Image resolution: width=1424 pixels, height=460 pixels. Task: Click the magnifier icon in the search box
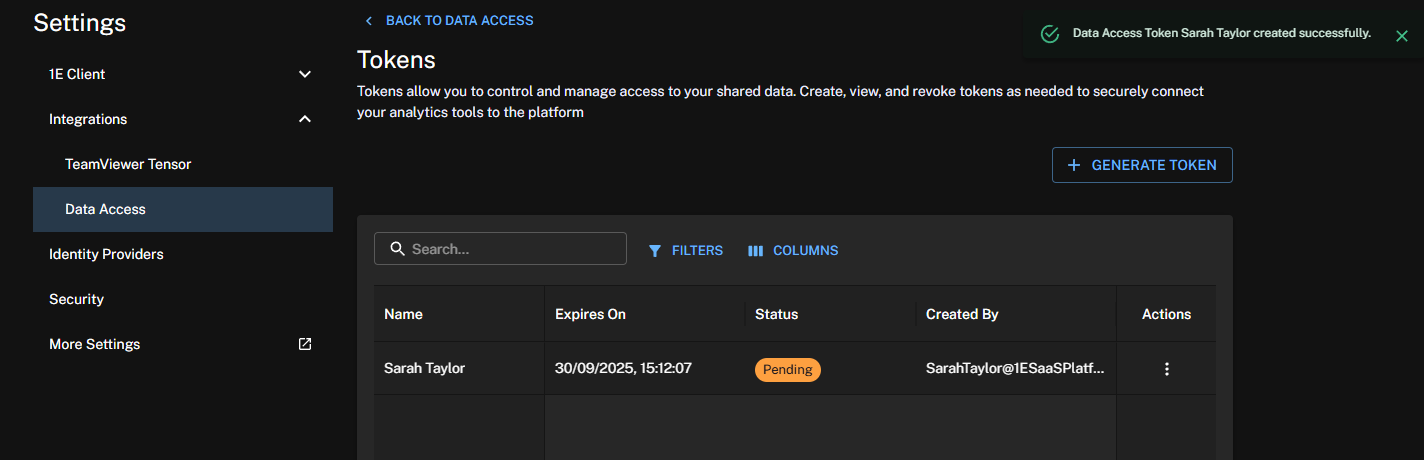click(397, 249)
